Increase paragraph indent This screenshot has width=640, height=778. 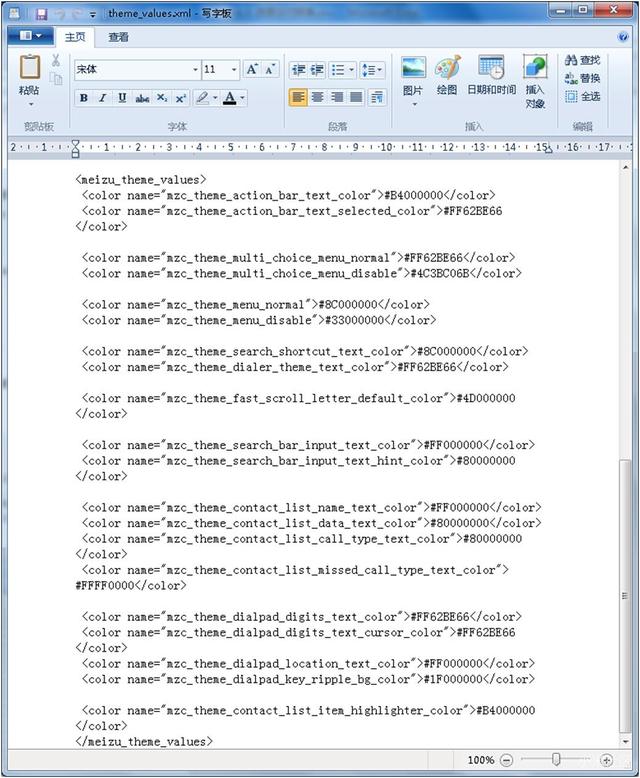click(x=318, y=70)
